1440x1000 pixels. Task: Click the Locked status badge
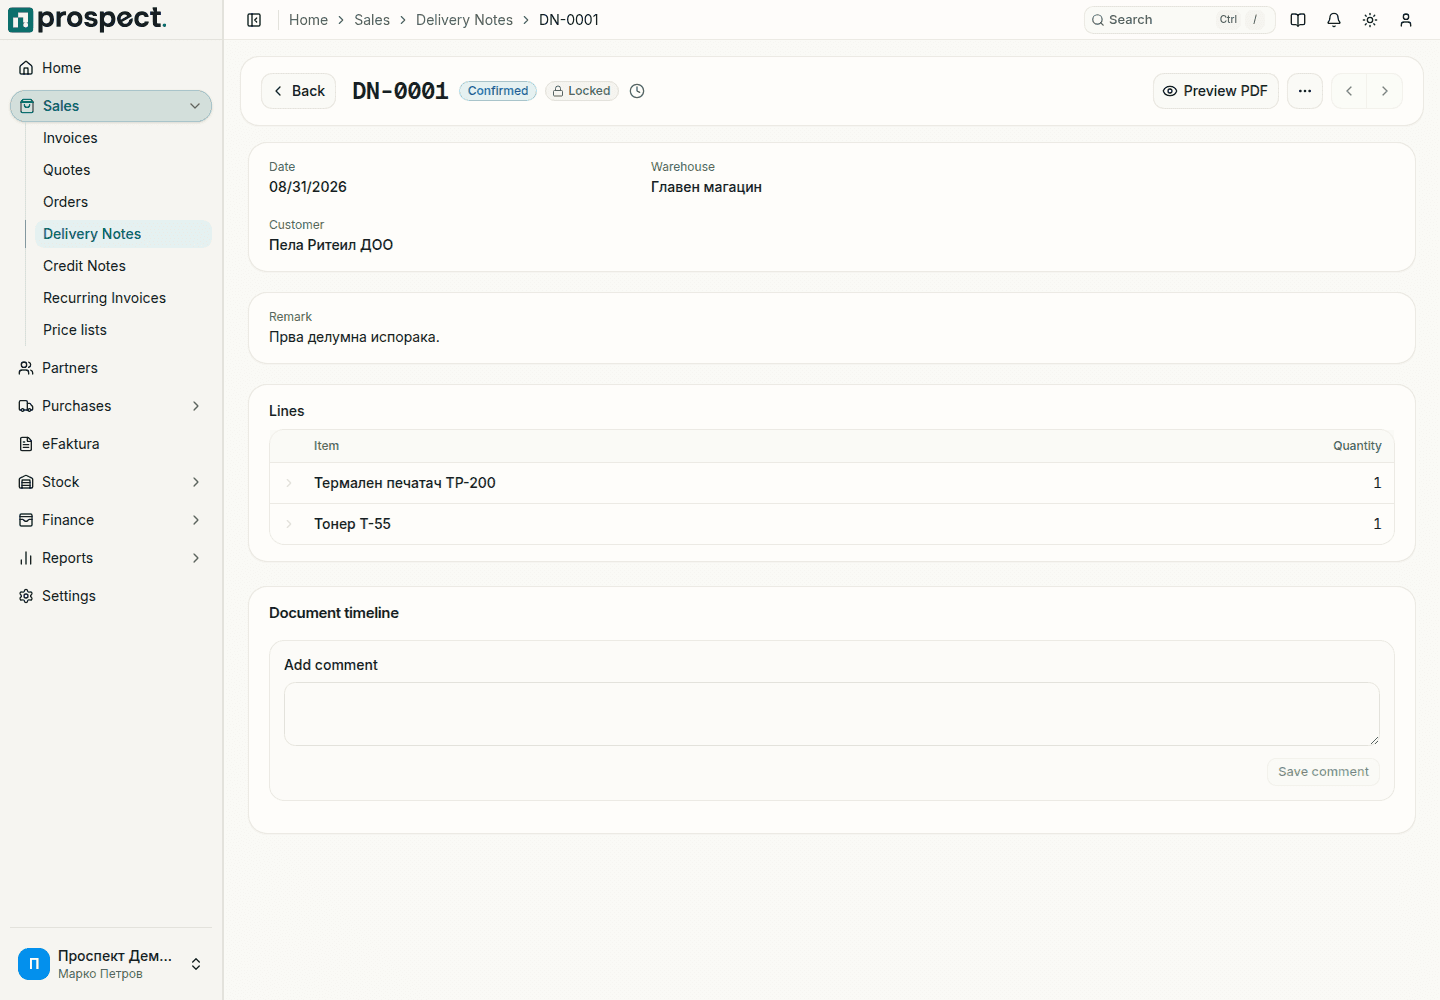[x=582, y=91]
